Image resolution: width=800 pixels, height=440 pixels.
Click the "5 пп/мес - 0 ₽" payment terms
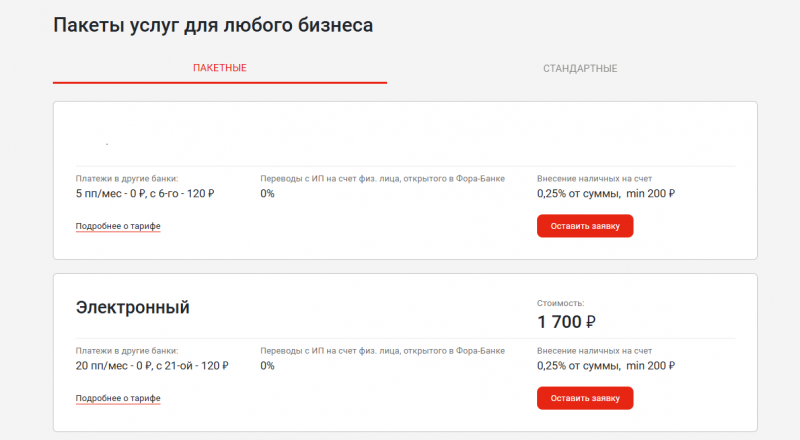coord(146,193)
